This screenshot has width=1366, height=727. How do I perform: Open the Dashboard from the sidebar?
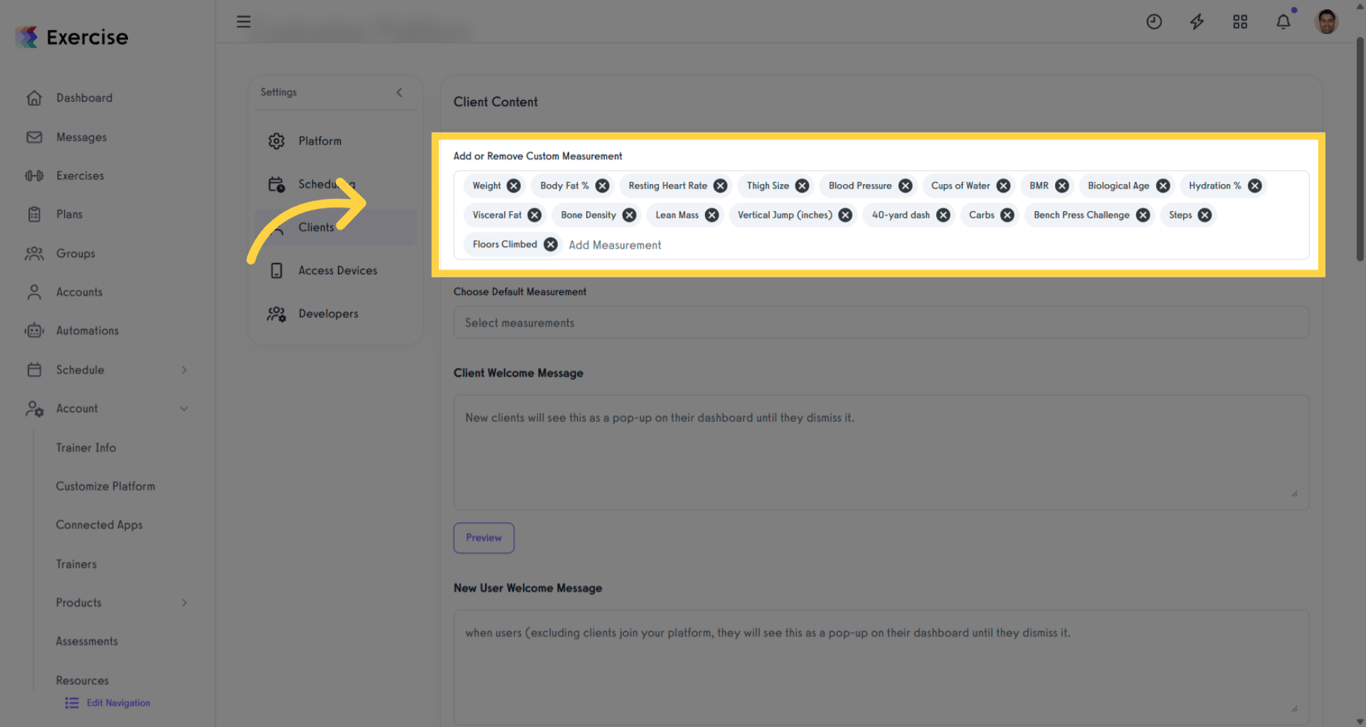pos(84,97)
